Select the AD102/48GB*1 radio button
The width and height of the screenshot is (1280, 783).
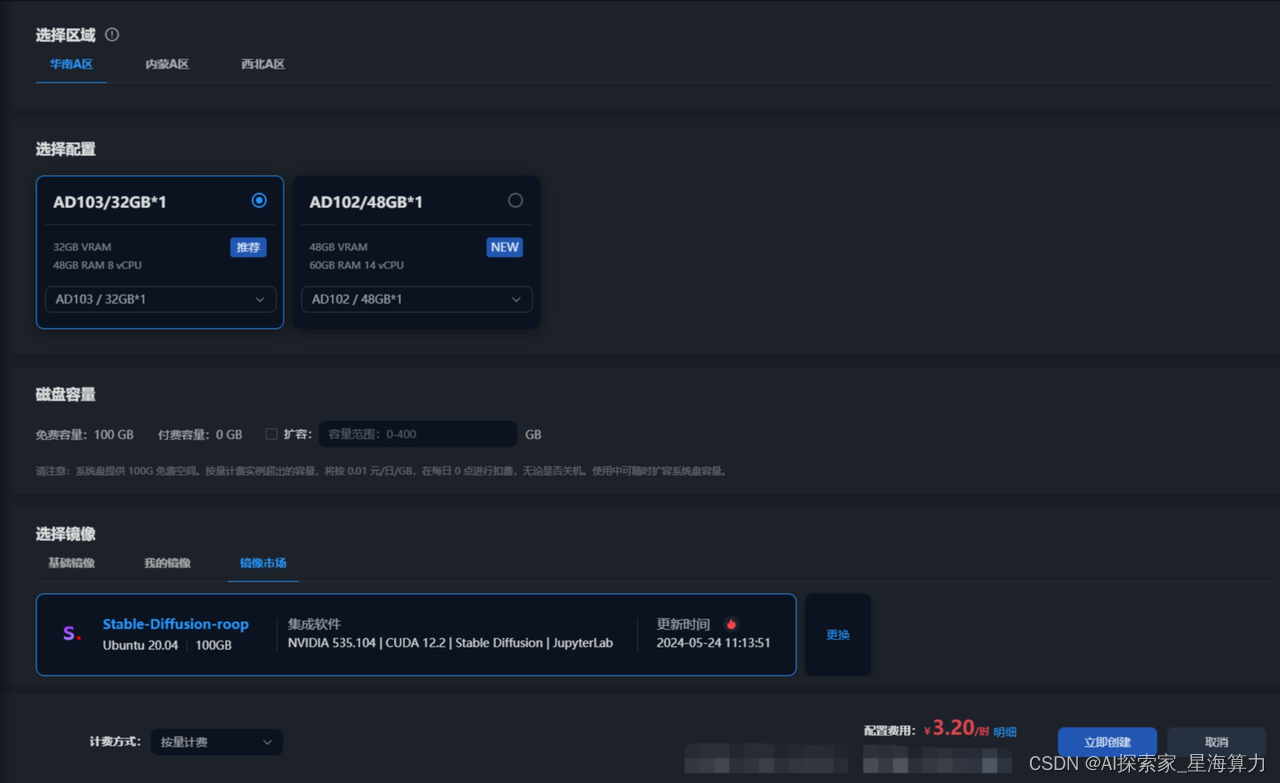tap(515, 200)
